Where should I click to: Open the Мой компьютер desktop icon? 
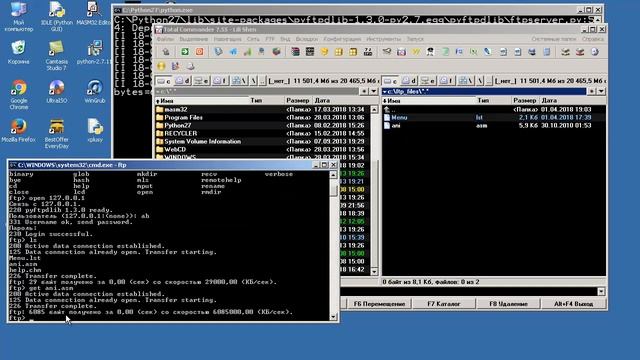point(18,16)
